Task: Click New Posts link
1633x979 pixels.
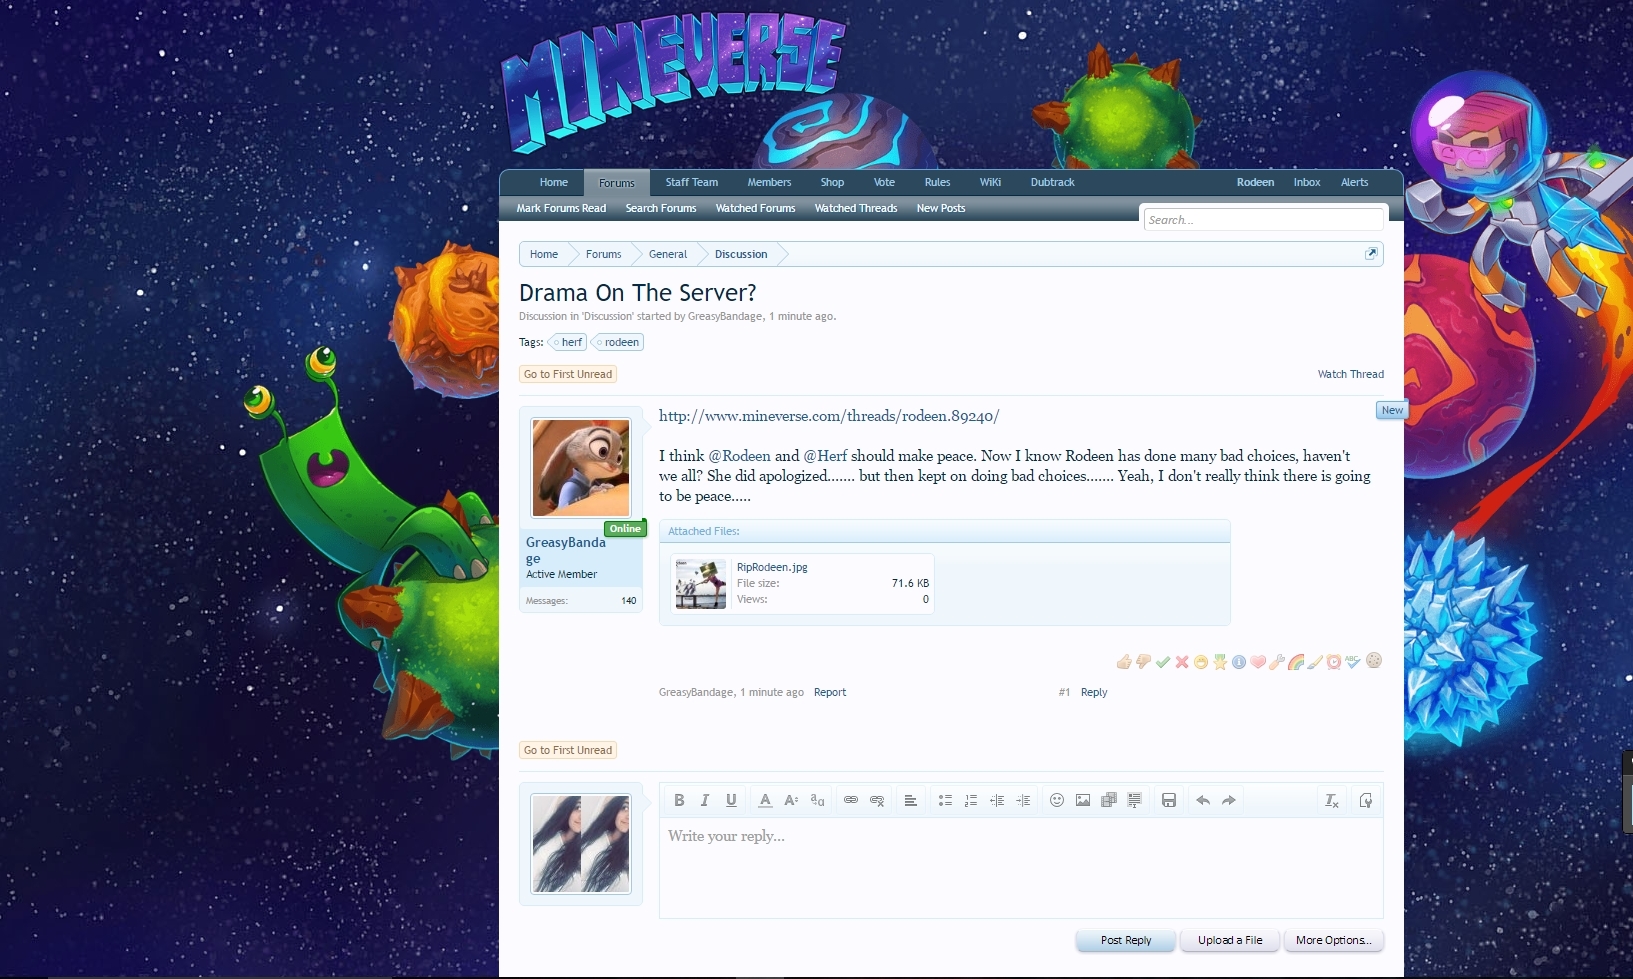Action: point(941,208)
